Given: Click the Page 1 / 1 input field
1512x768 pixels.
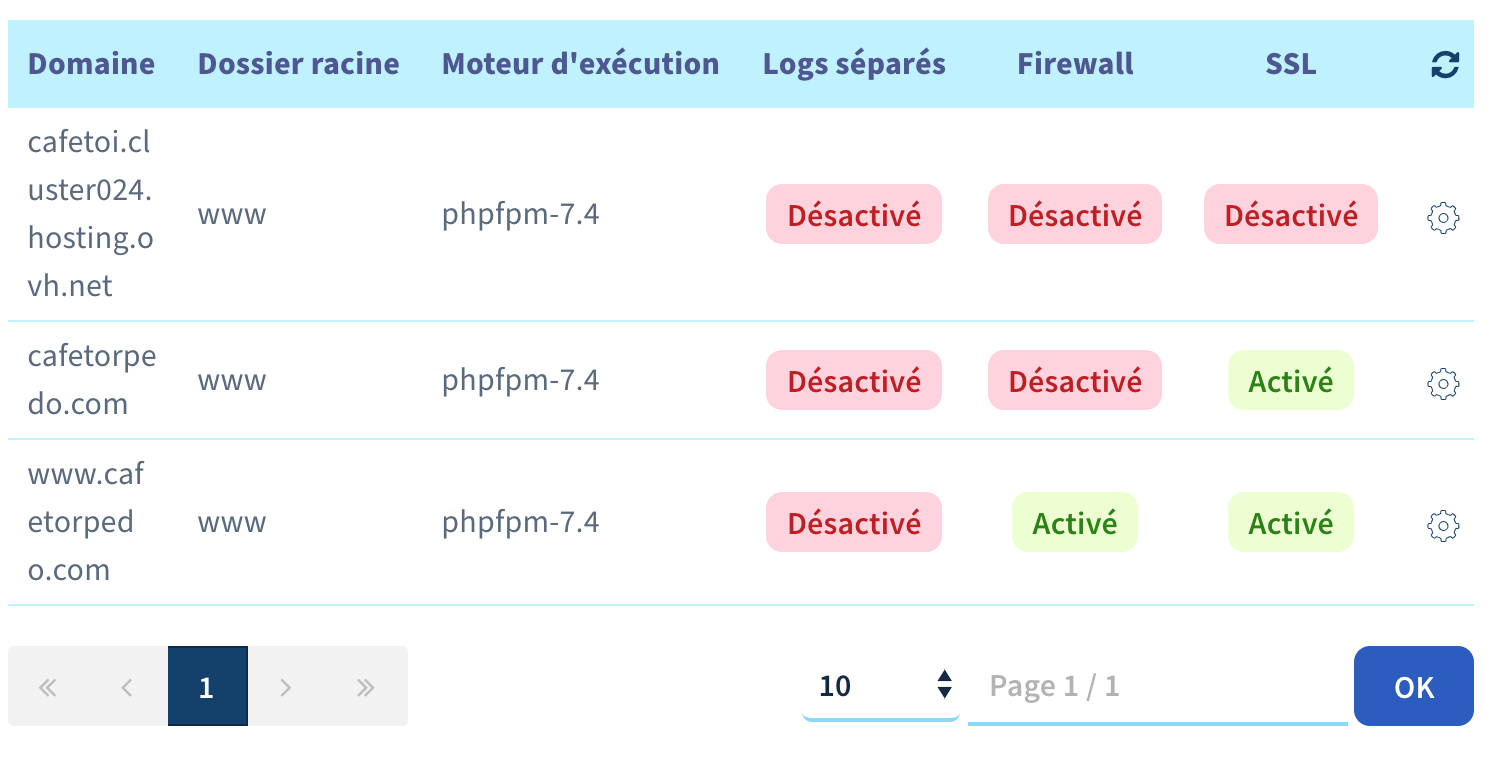Looking at the screenshot, I should tap(1157, 686).
